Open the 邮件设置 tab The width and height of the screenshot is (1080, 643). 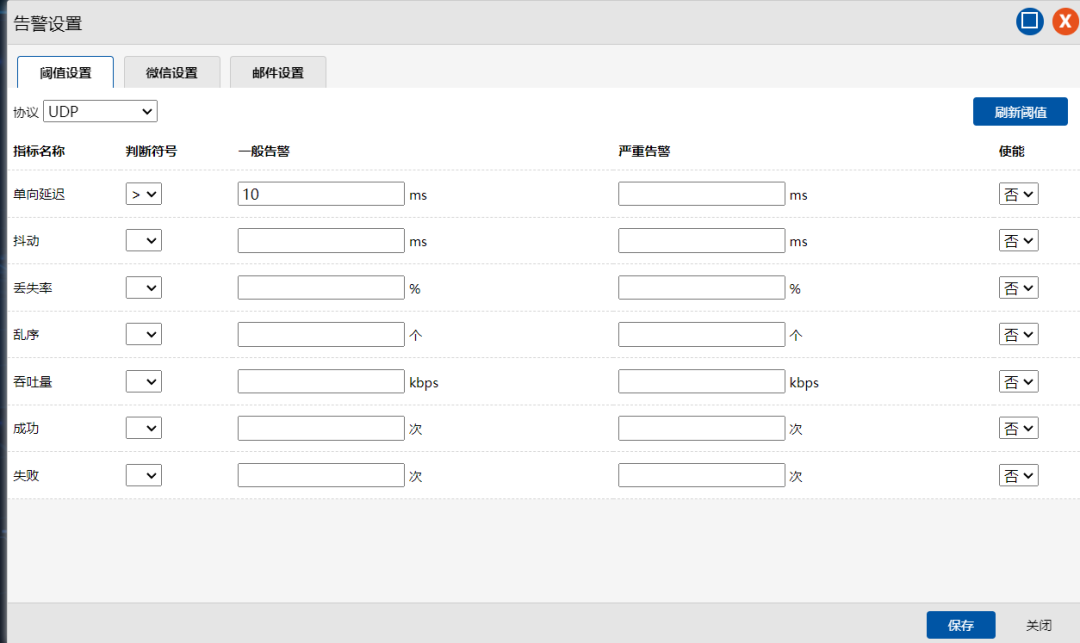(278, 73)
